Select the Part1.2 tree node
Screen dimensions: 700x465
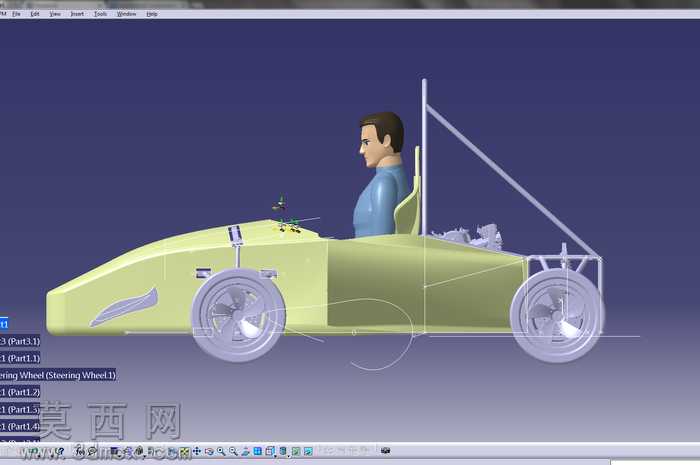(20, 392)
